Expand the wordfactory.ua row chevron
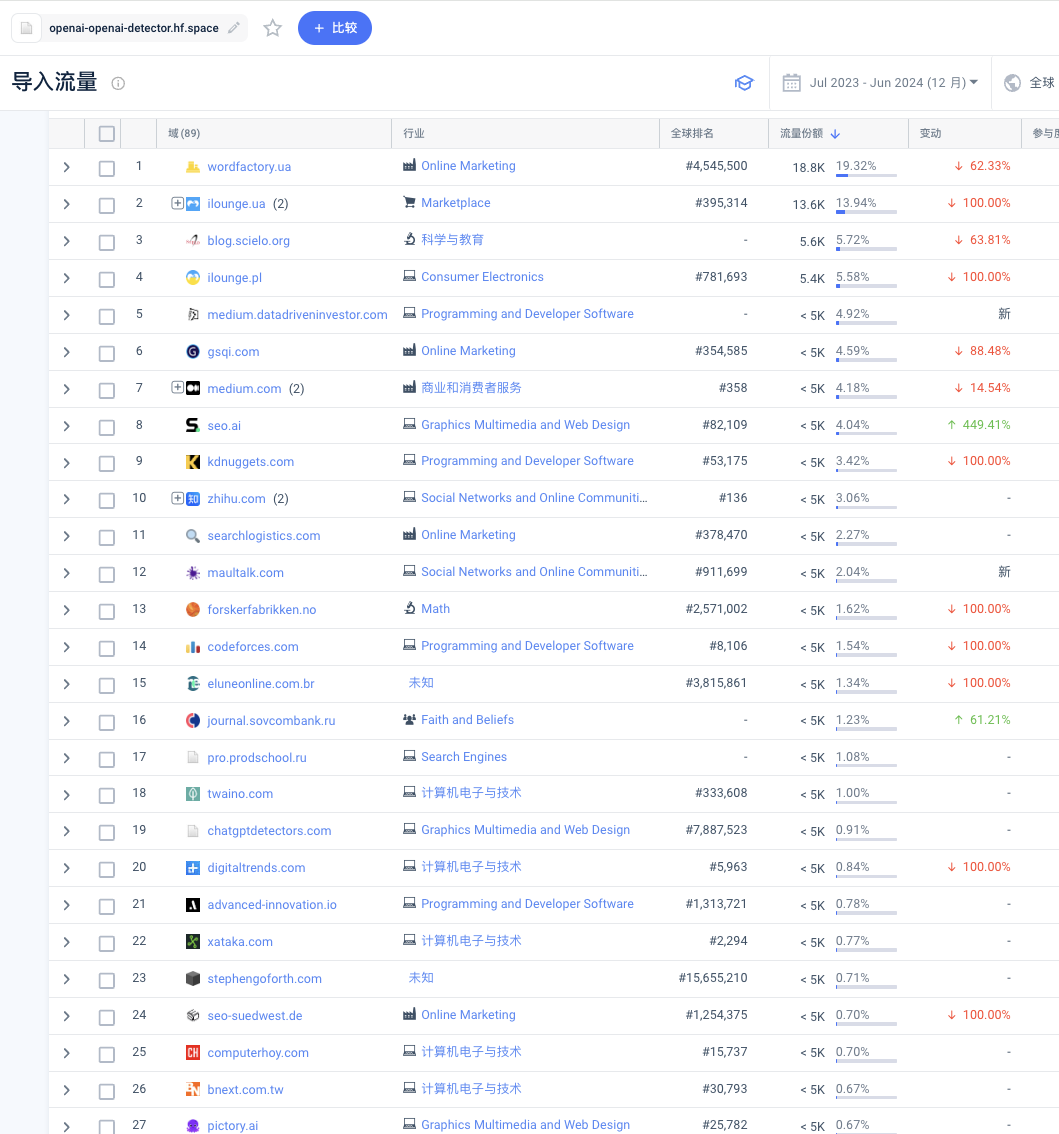Viewport: 1059px width, 1134px height. coord(67,167)
